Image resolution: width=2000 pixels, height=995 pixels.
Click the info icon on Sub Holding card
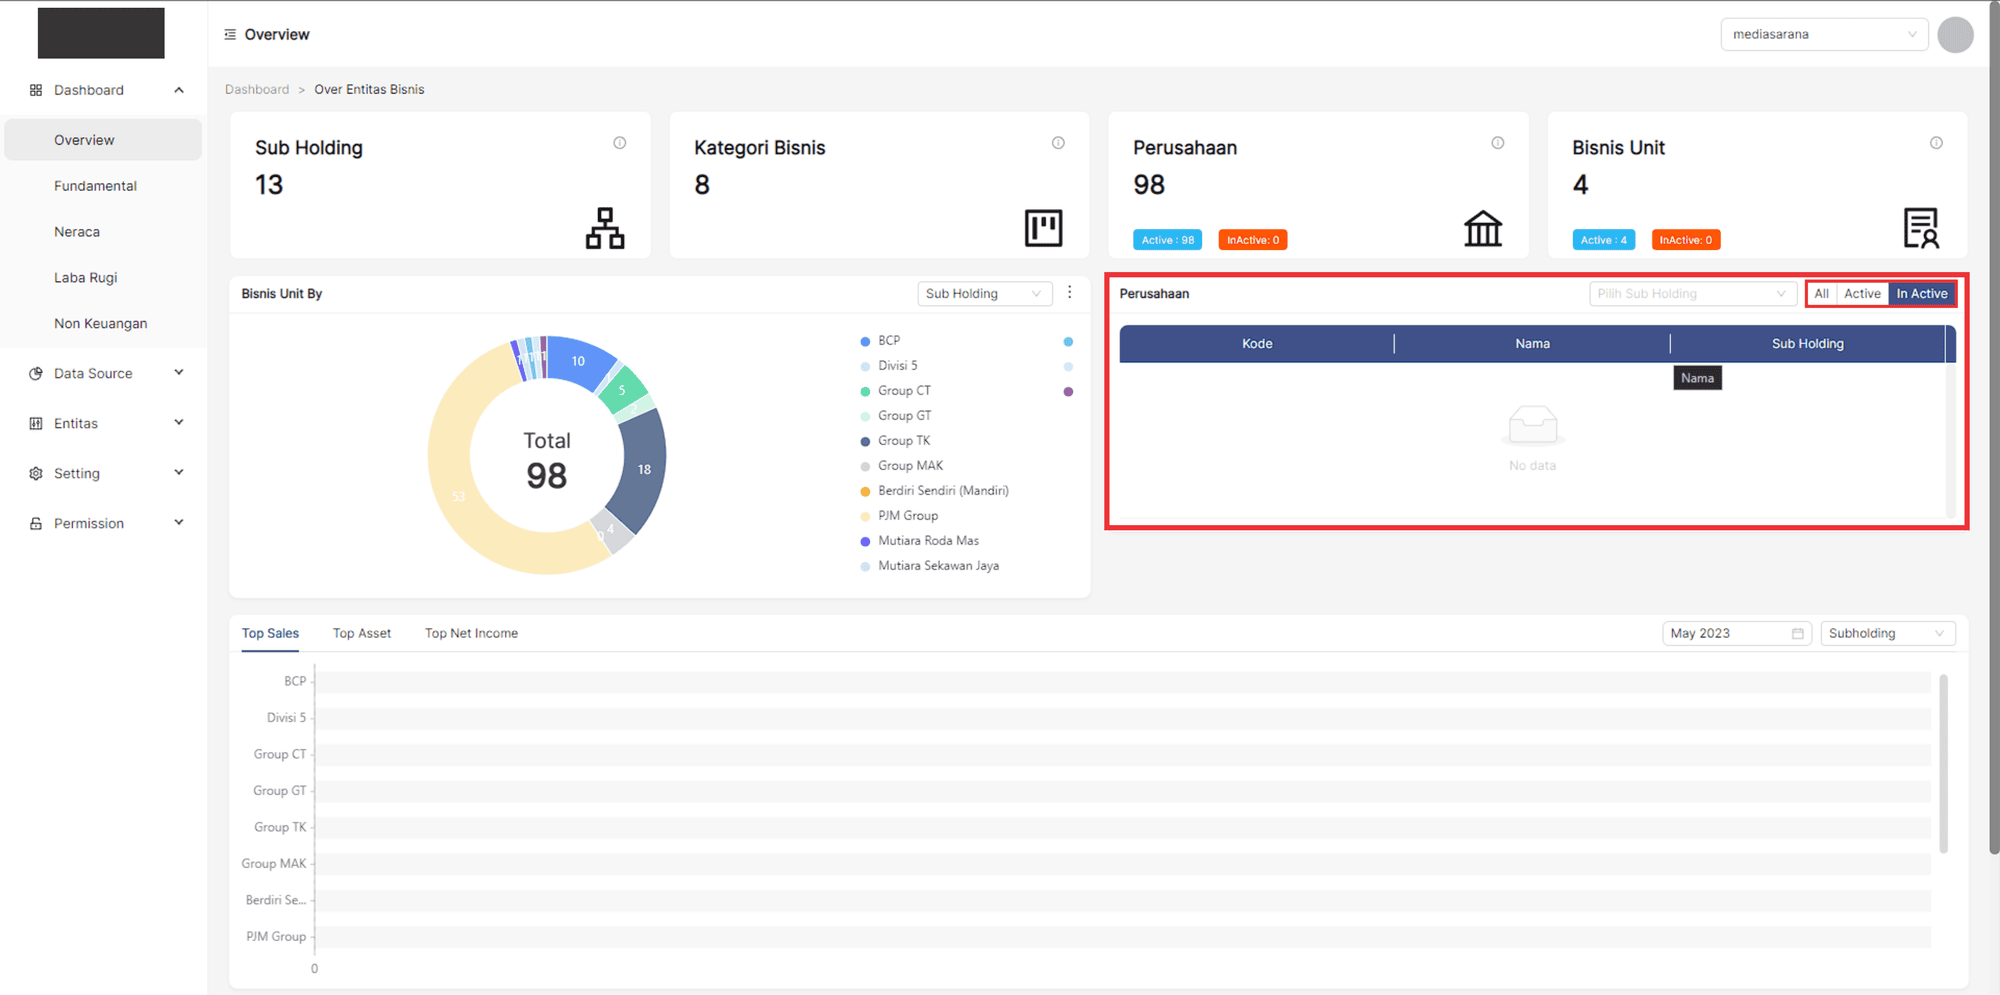coord(619,143)
